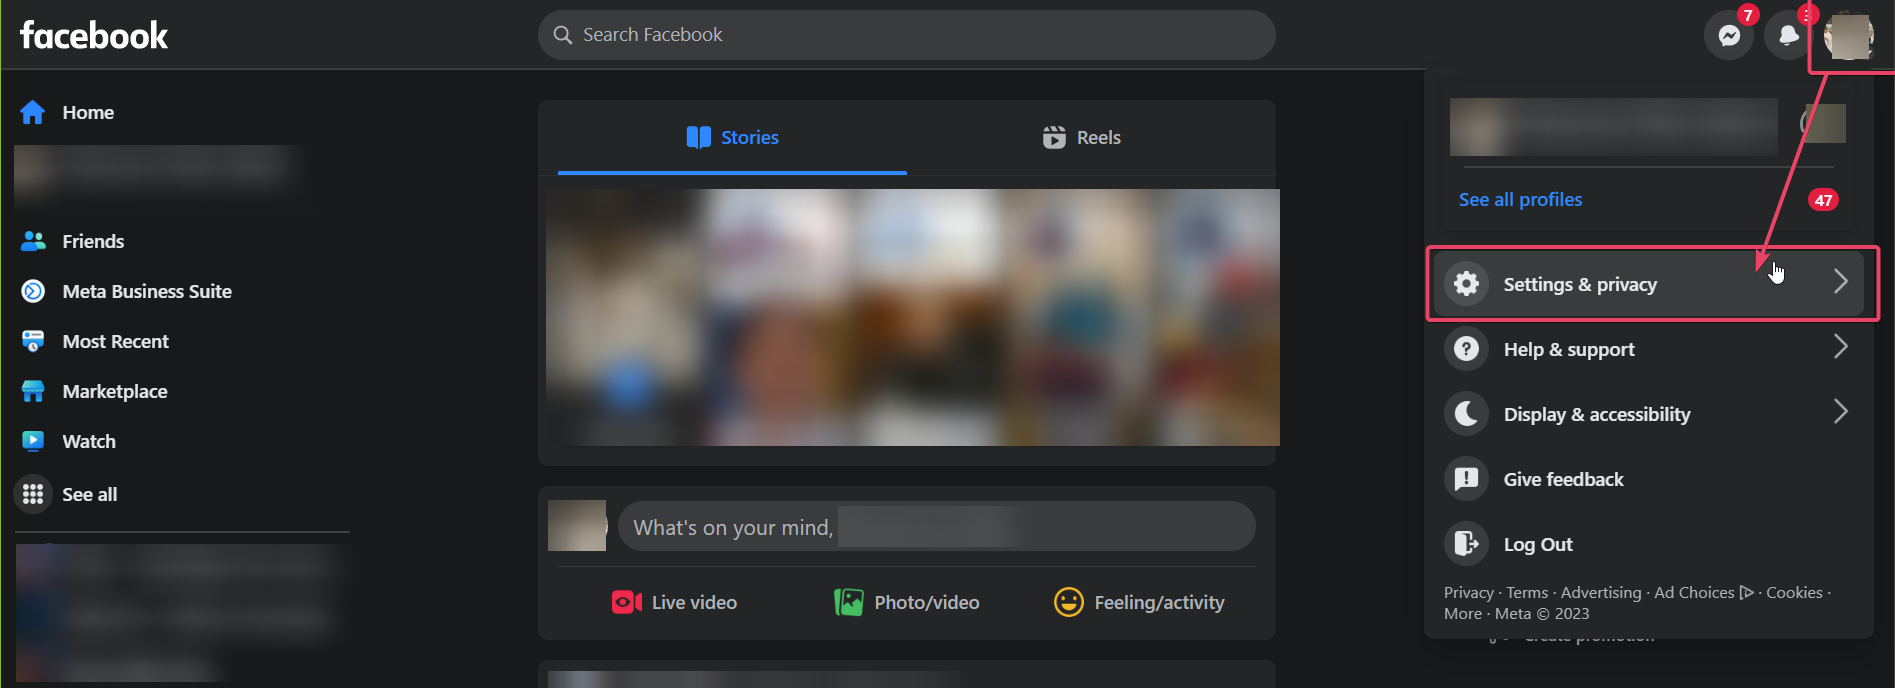Screen dimensions: 1895x688
Task: Open the Friends icon in left sidebar
Action: 33,241
